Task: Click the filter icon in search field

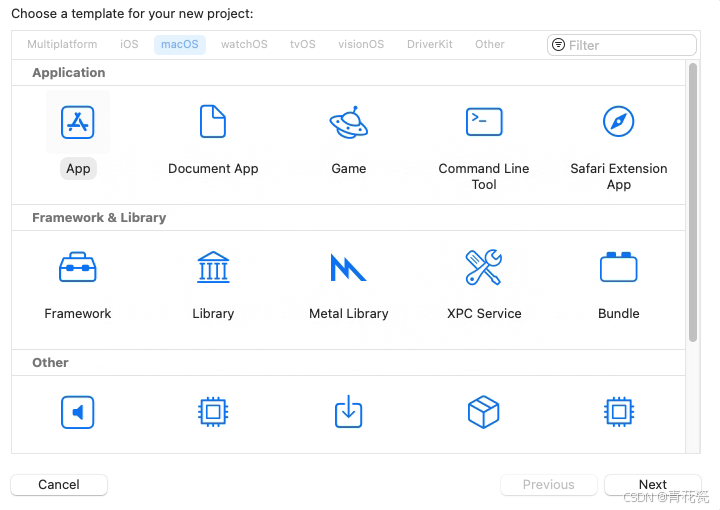Action: click(x=558, y=45)
